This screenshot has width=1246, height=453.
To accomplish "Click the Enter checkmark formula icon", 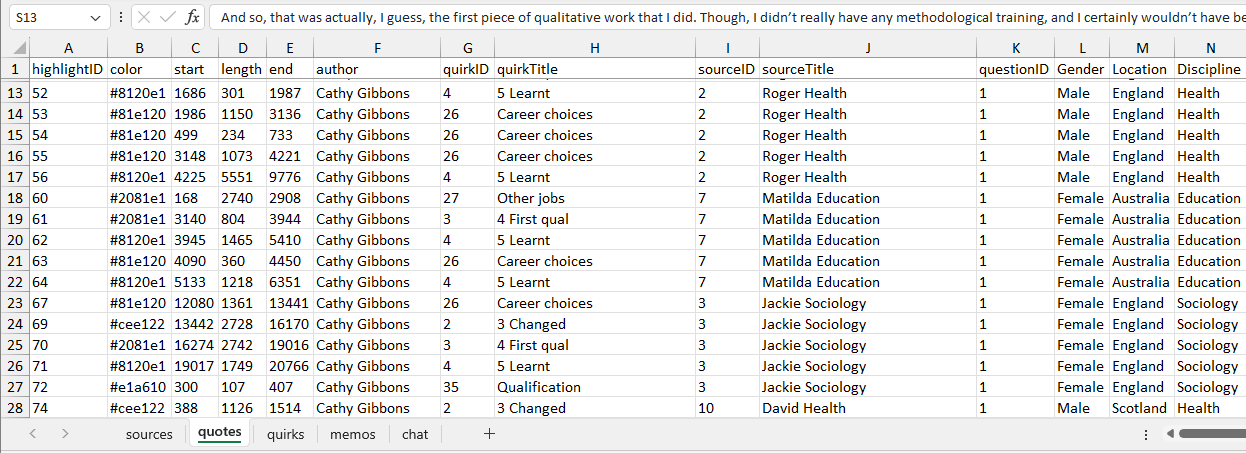I will tap(168, 17).
